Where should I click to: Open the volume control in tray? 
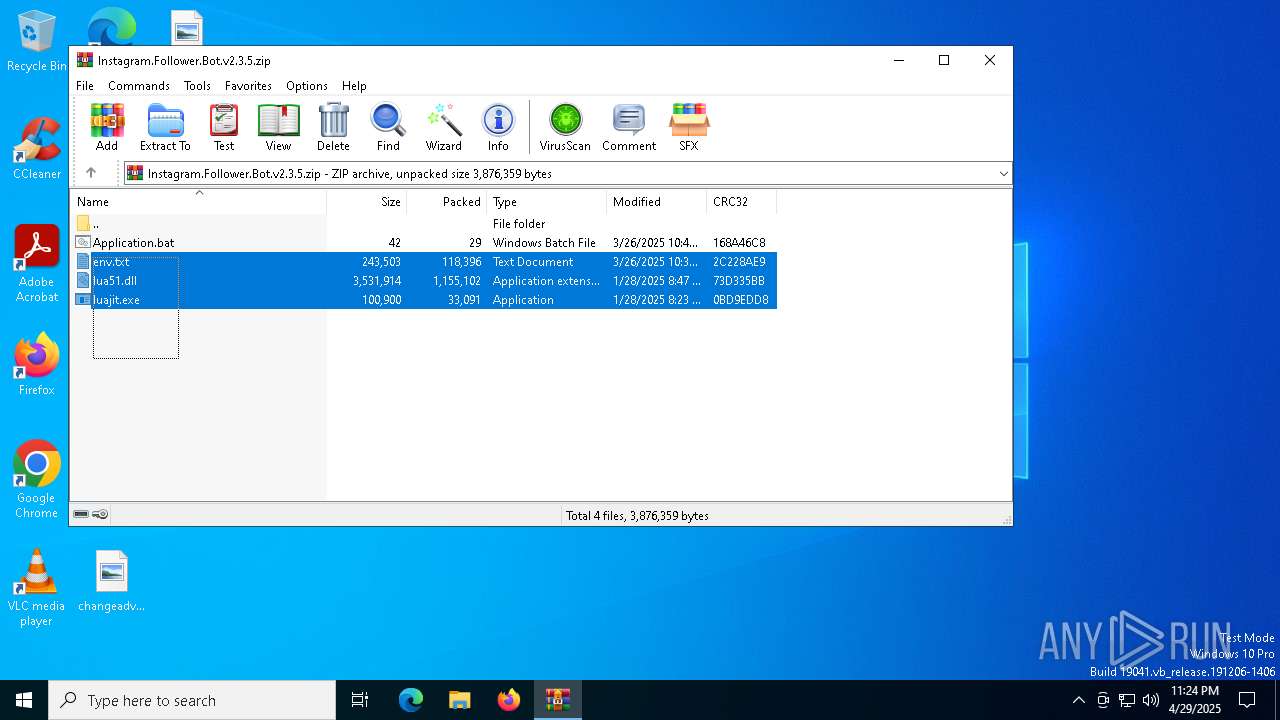point(1151,700)
